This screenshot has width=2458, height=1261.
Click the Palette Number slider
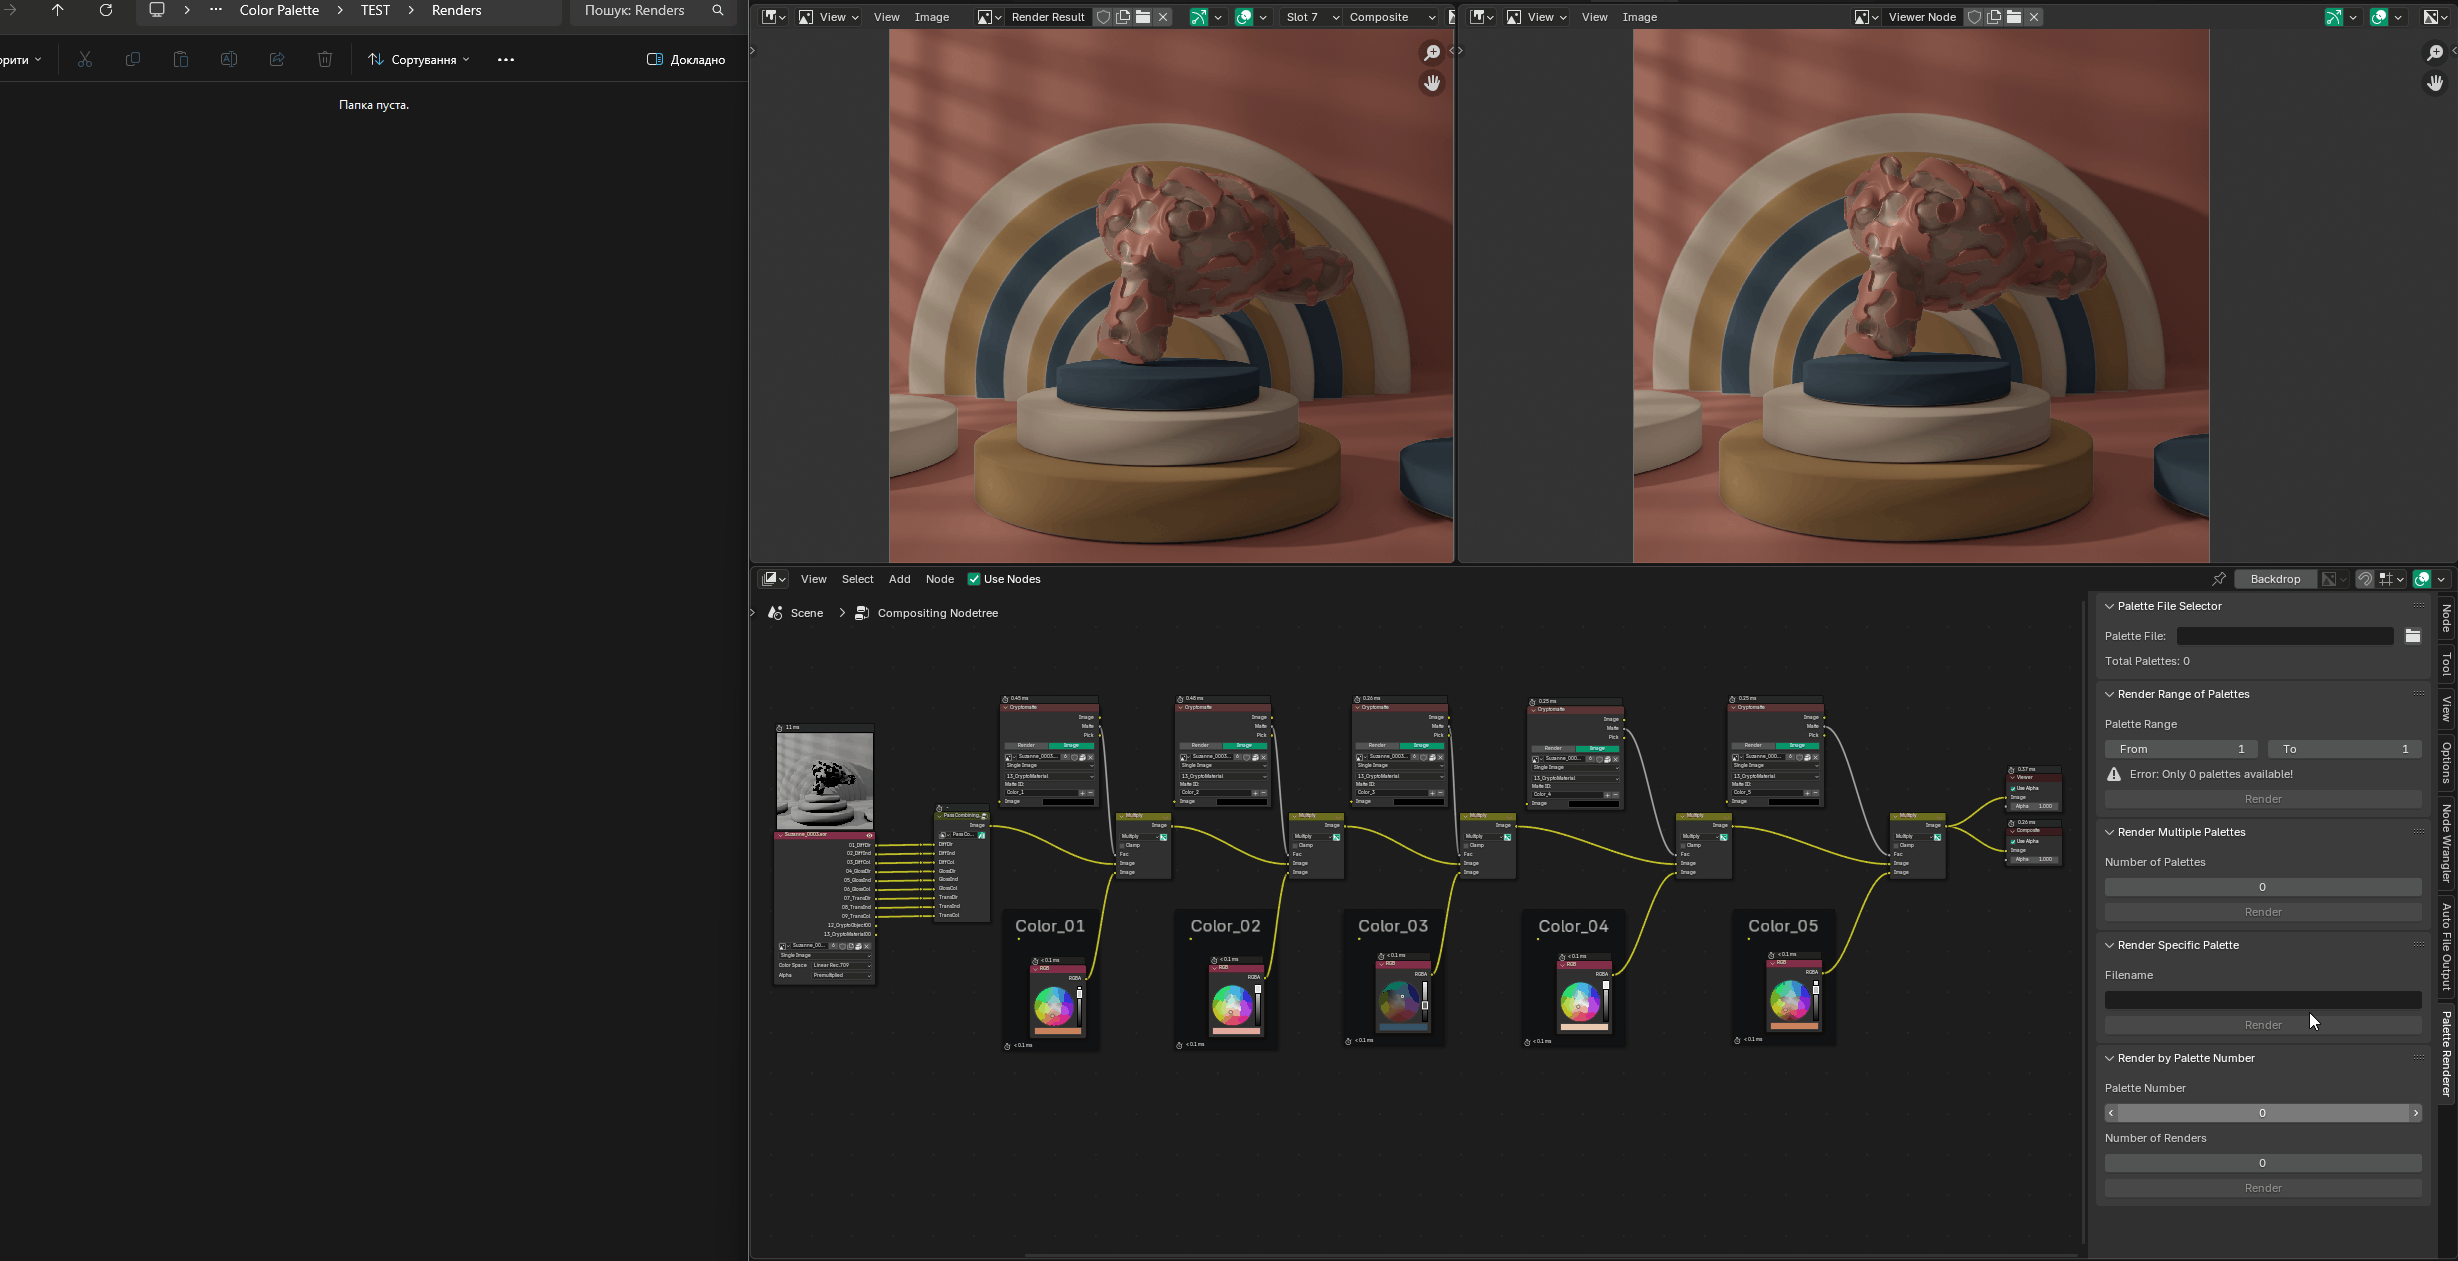coord(2263,1113)
